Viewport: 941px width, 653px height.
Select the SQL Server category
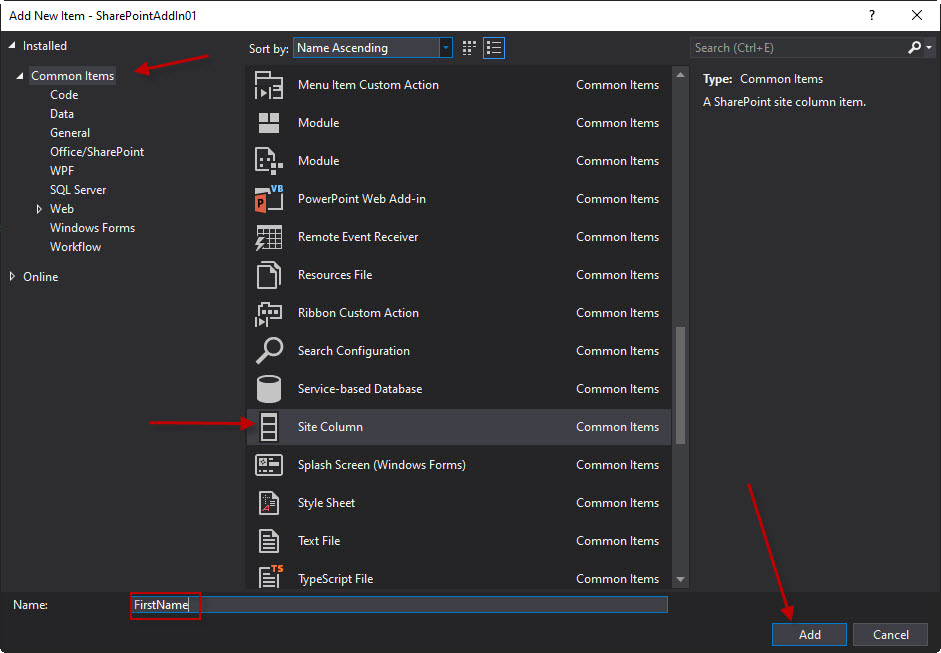pyautogui.click(x=78, y=190)
